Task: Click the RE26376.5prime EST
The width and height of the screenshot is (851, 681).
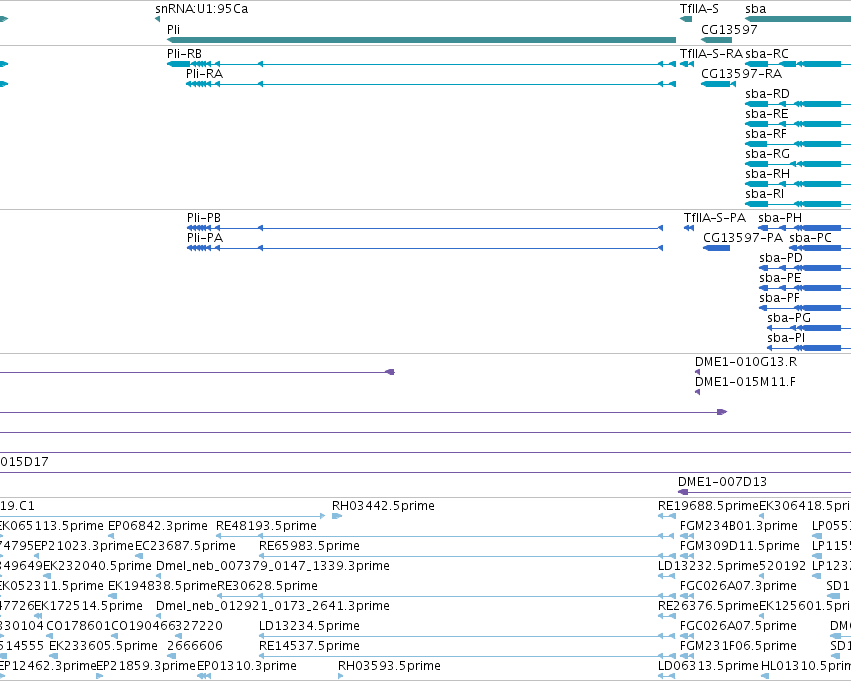Action: [x=667, y=616]
